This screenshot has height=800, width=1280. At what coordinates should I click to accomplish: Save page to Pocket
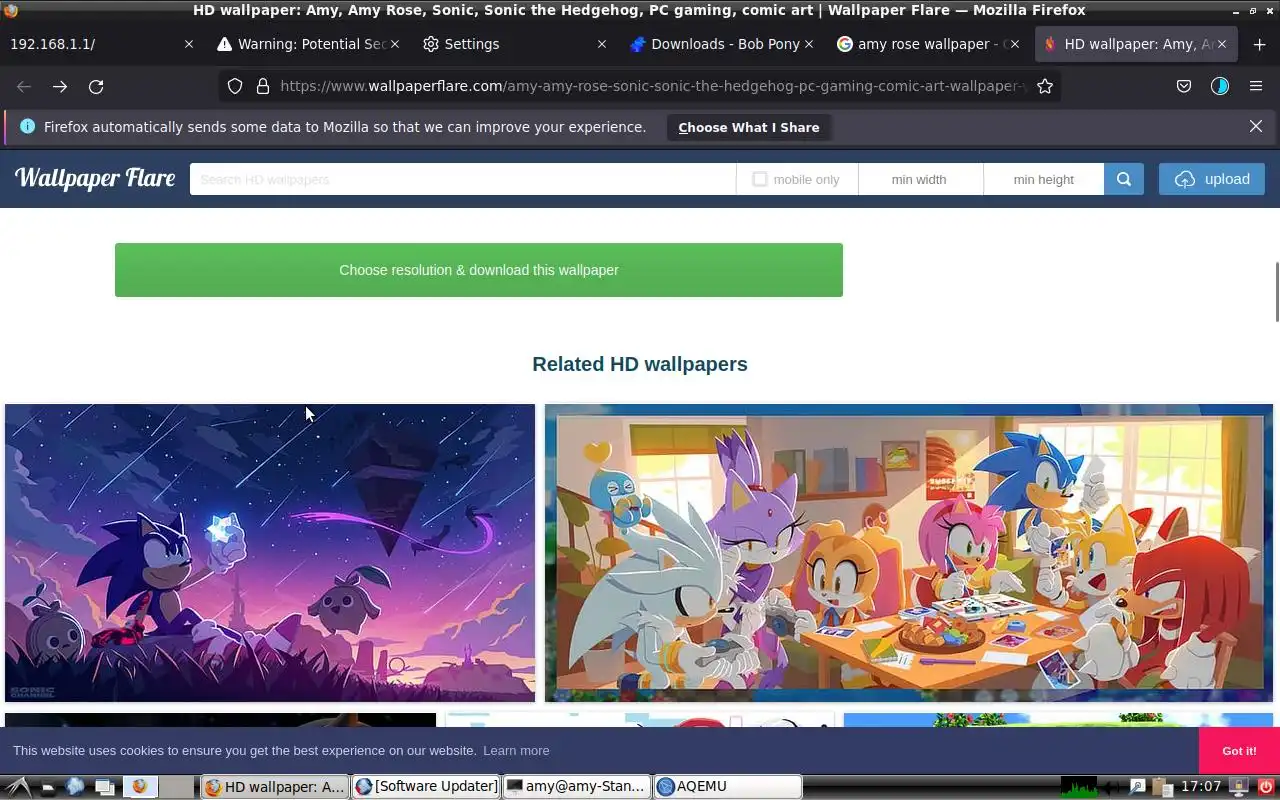point(1184,86)
